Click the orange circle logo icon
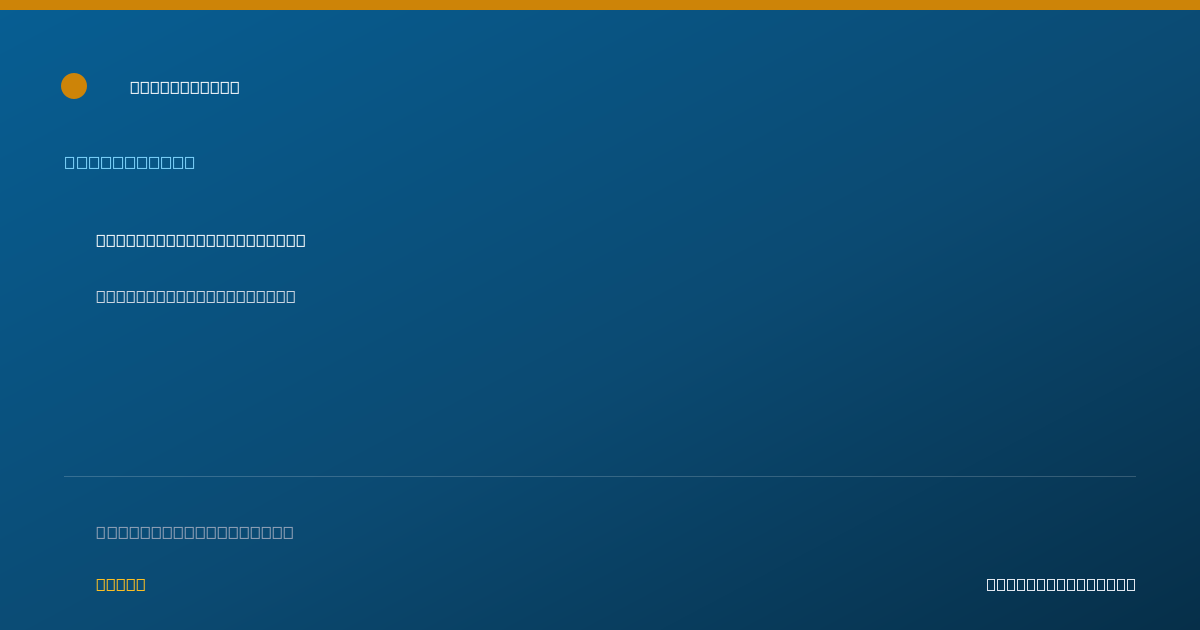This screenshot has width=1200, height=630. point(74,86)
